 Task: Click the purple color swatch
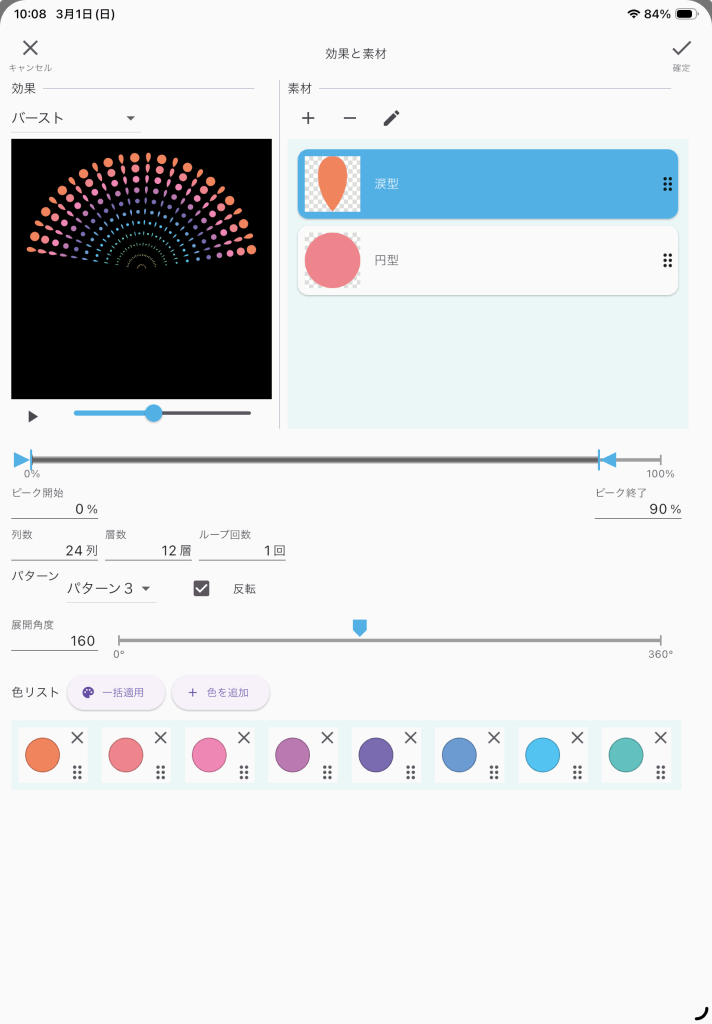click(376, 754)
